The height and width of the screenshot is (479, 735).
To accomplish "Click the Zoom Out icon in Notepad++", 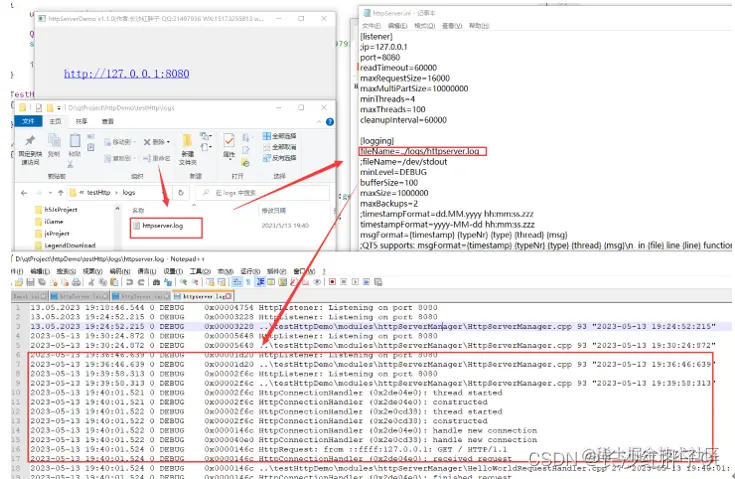I will [x=195, y=282].
